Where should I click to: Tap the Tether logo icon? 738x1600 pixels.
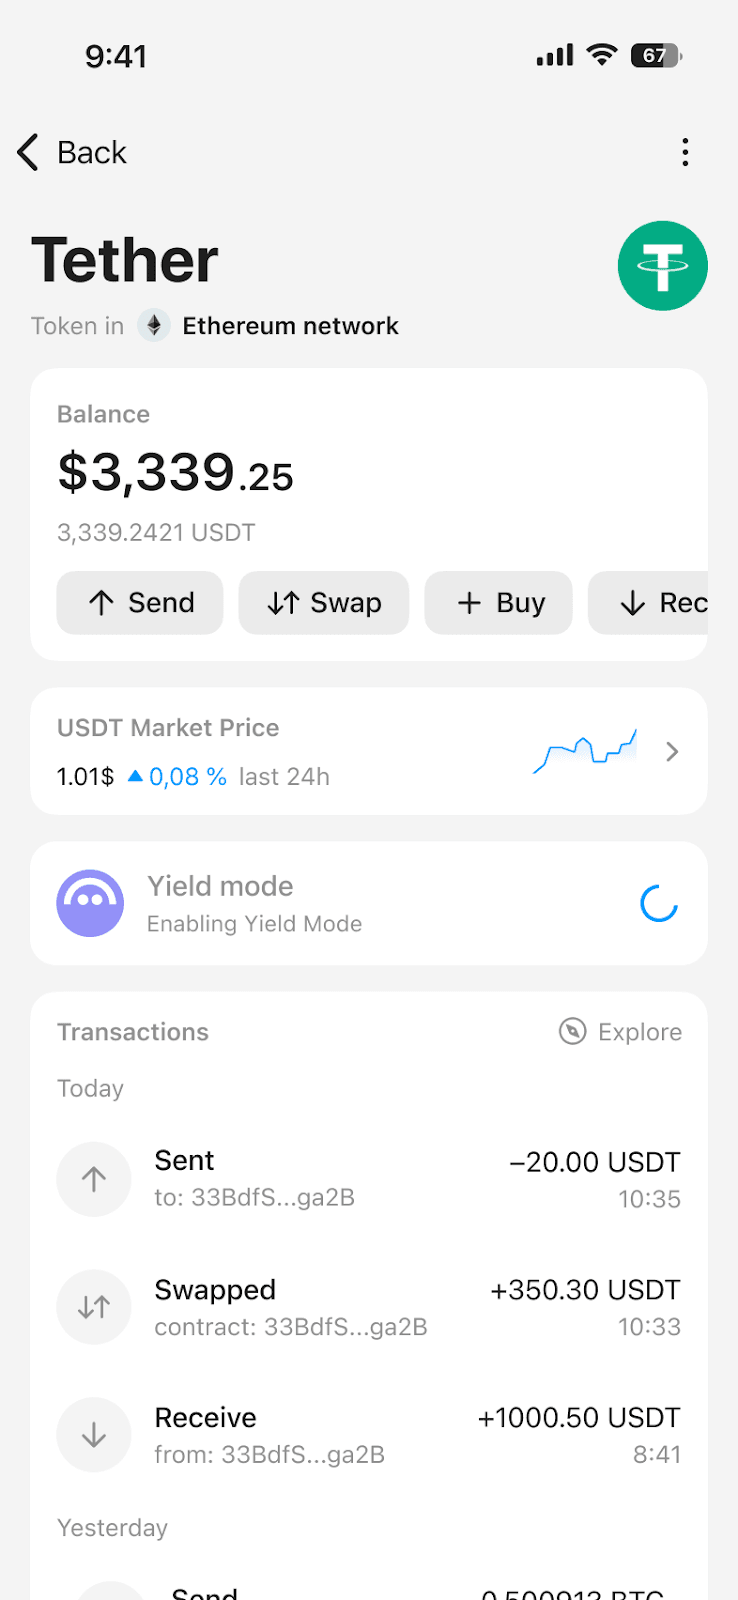pyautogui.click(x=662, y=266)
